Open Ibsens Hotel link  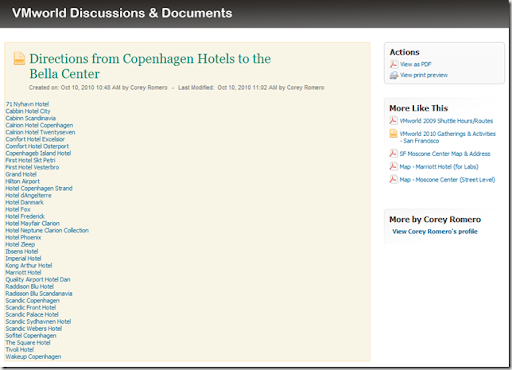(22, 251)
